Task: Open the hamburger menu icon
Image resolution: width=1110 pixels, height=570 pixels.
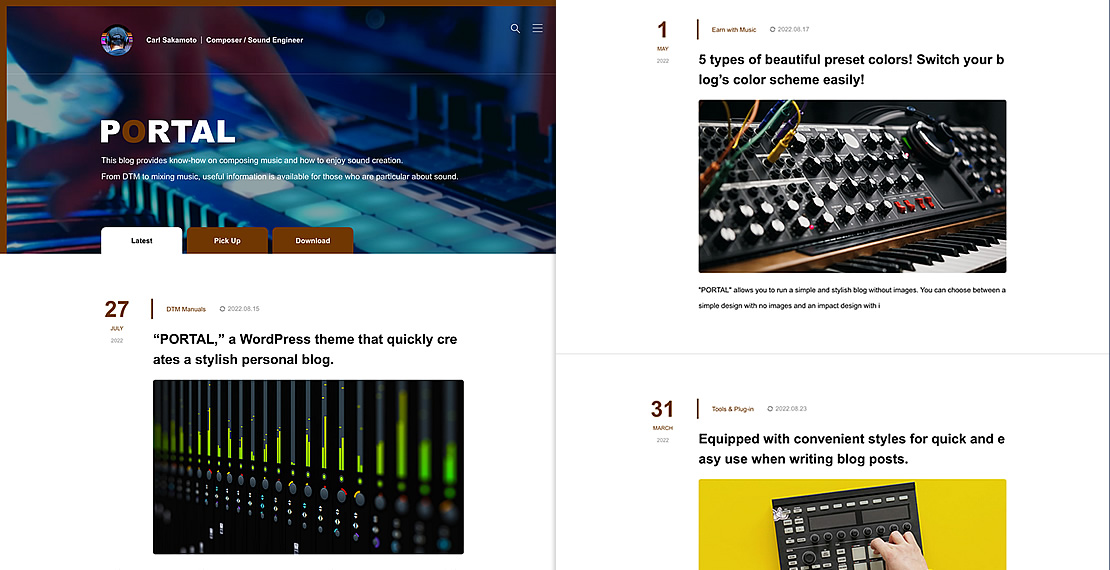Action: (x=538, y=28)
